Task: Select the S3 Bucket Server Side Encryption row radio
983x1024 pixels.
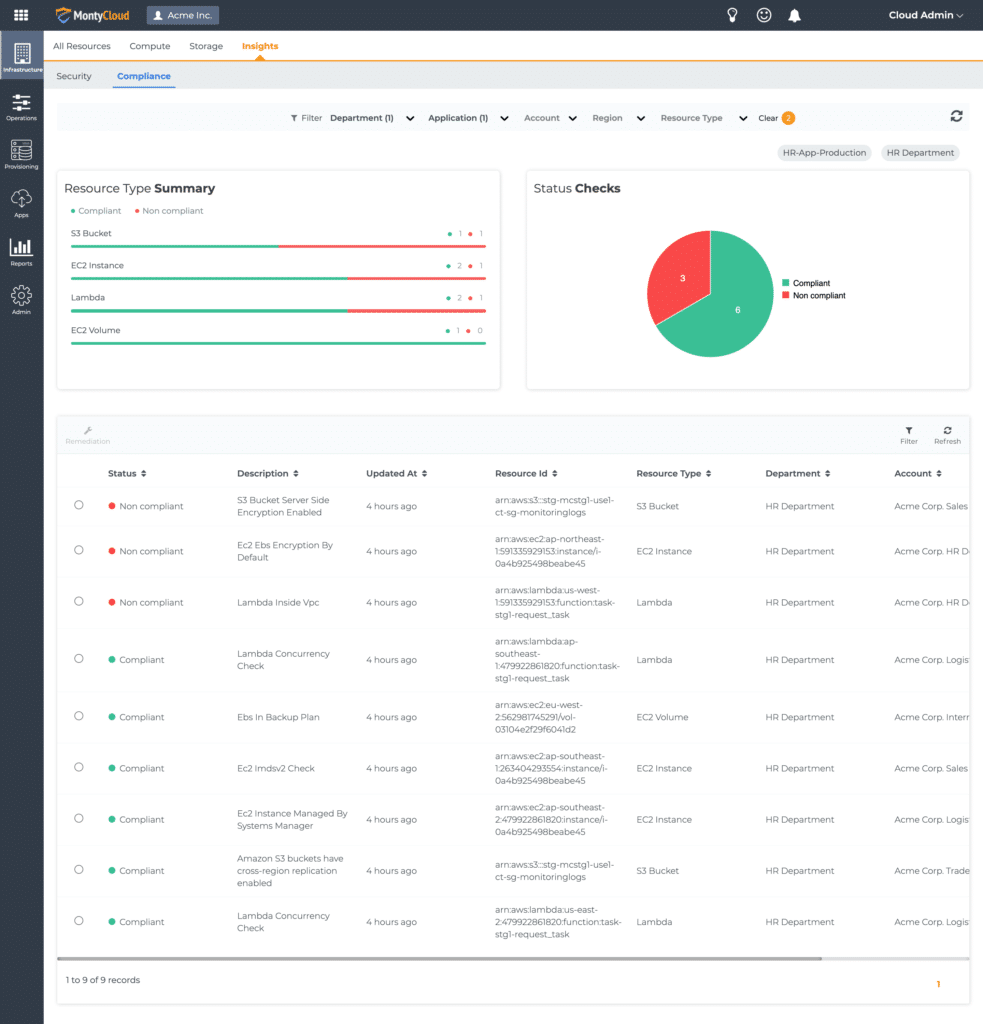Action: [79, 505]
